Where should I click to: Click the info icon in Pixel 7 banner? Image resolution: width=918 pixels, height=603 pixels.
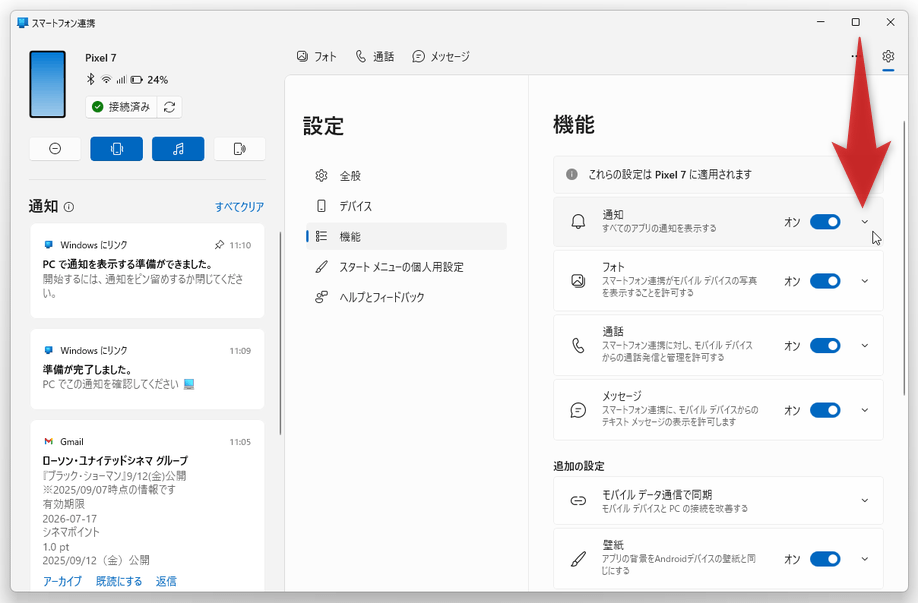point(572,174)
